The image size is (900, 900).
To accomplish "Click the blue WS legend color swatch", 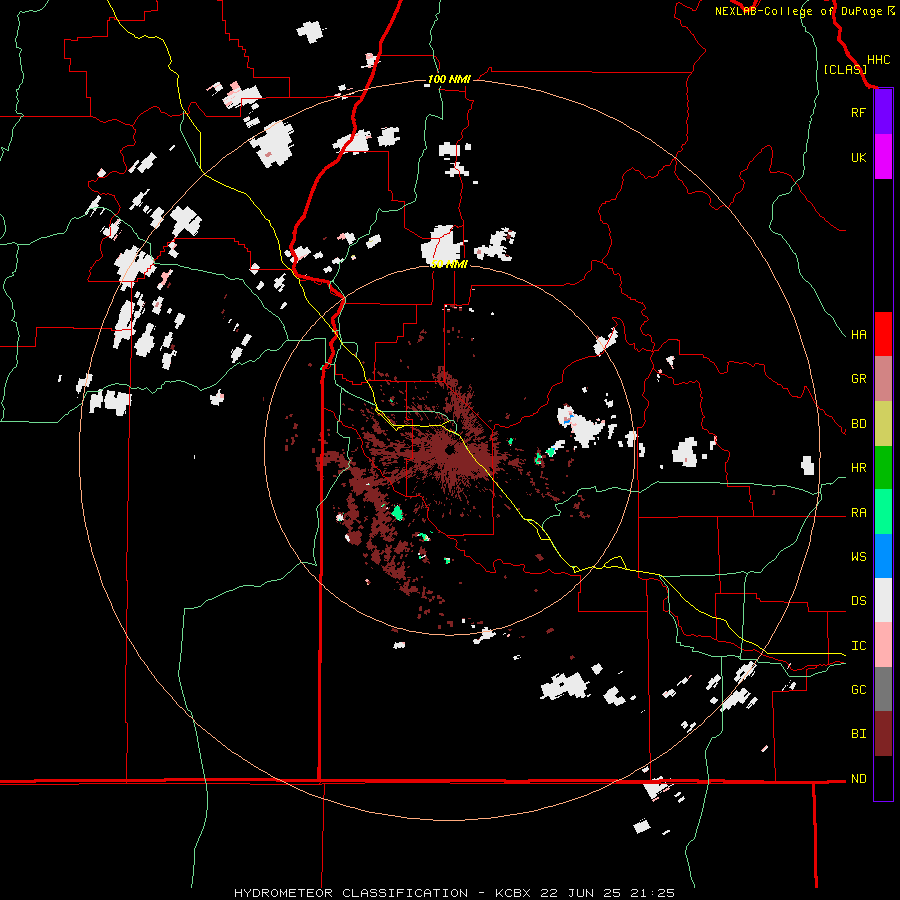I will tap(883, 556).
